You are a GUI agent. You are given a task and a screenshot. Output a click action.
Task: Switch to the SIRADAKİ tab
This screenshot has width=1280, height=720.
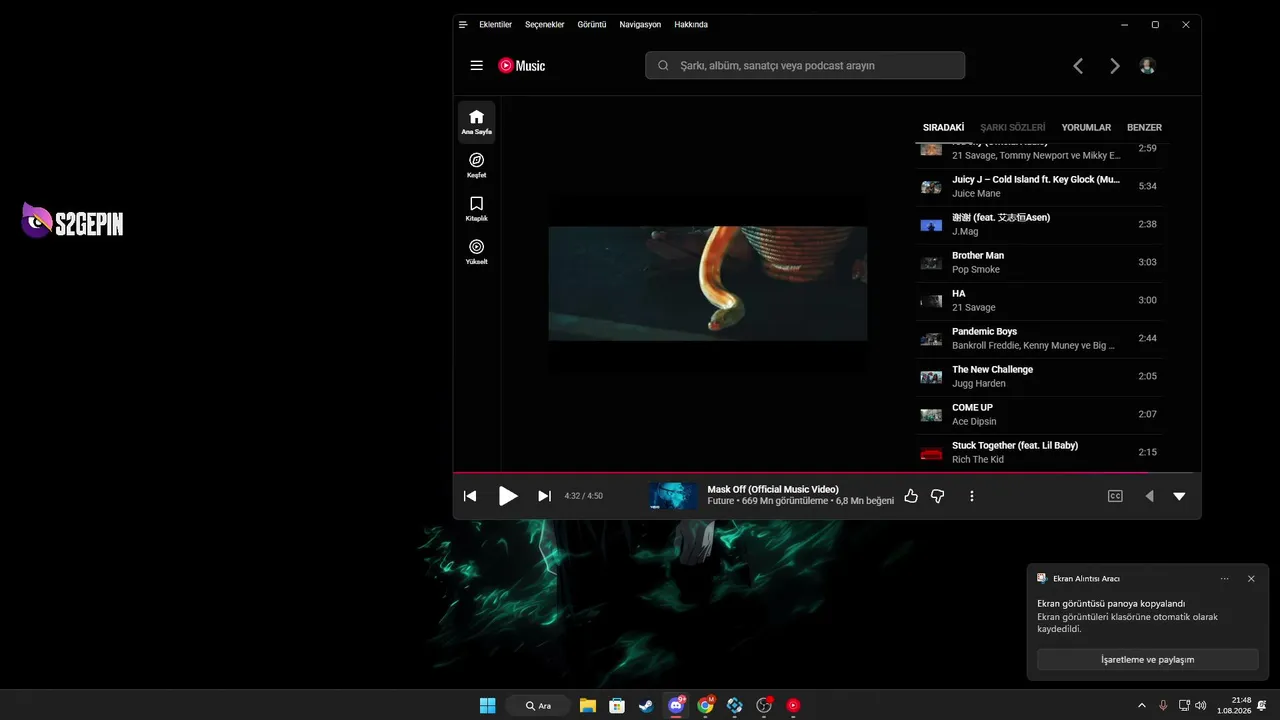[x=943, y=128]
